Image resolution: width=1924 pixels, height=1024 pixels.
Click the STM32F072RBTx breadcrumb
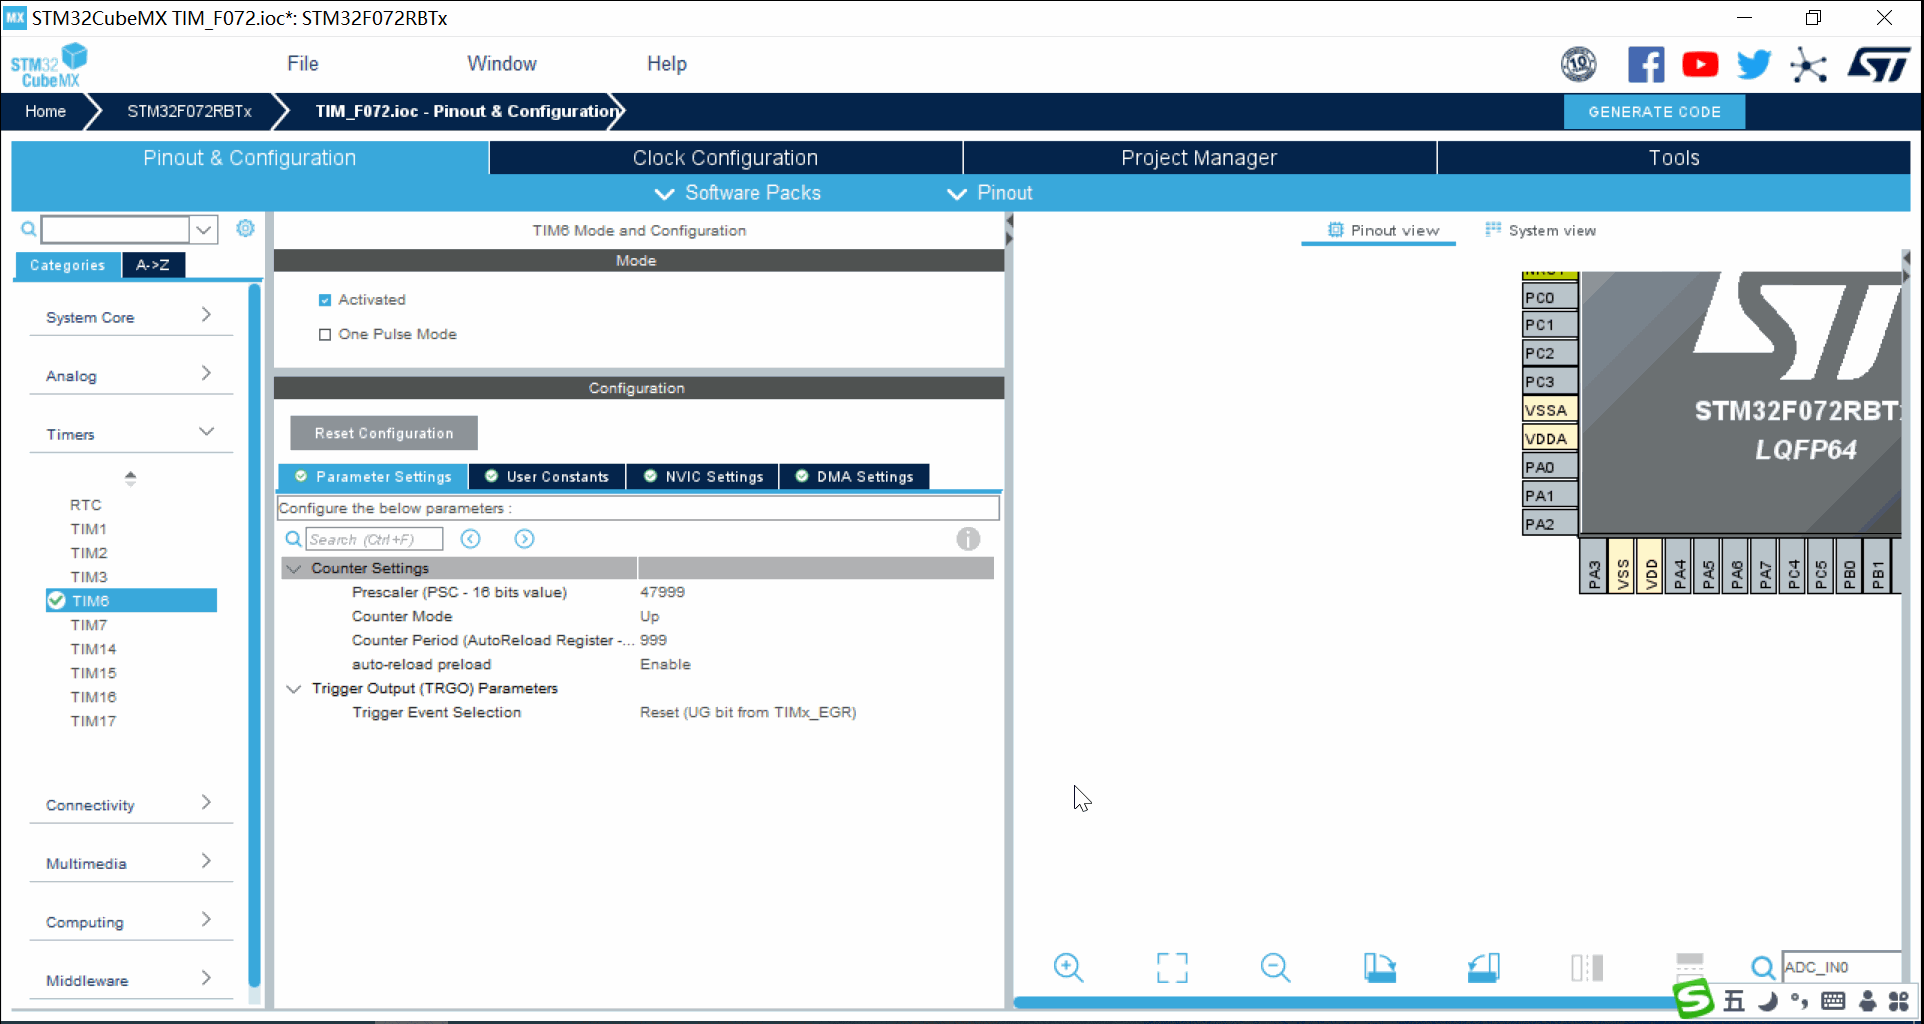[x=189, y=111]
